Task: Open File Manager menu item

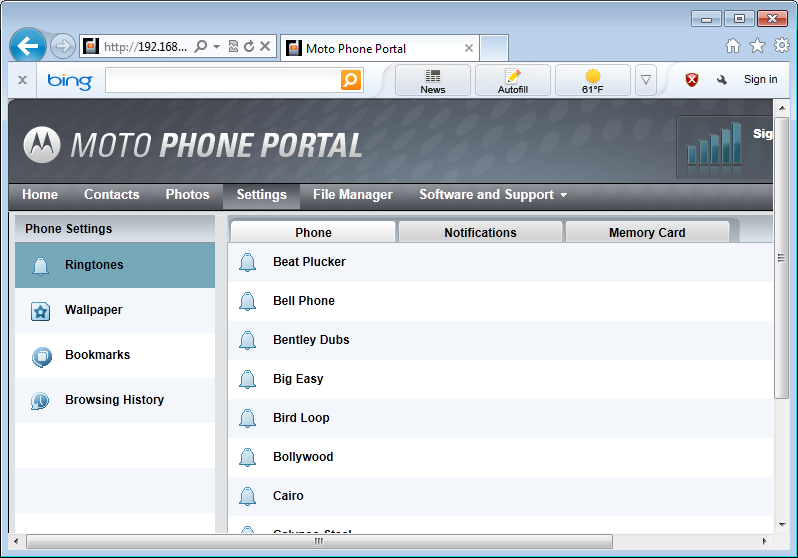Action: [353, 194]
